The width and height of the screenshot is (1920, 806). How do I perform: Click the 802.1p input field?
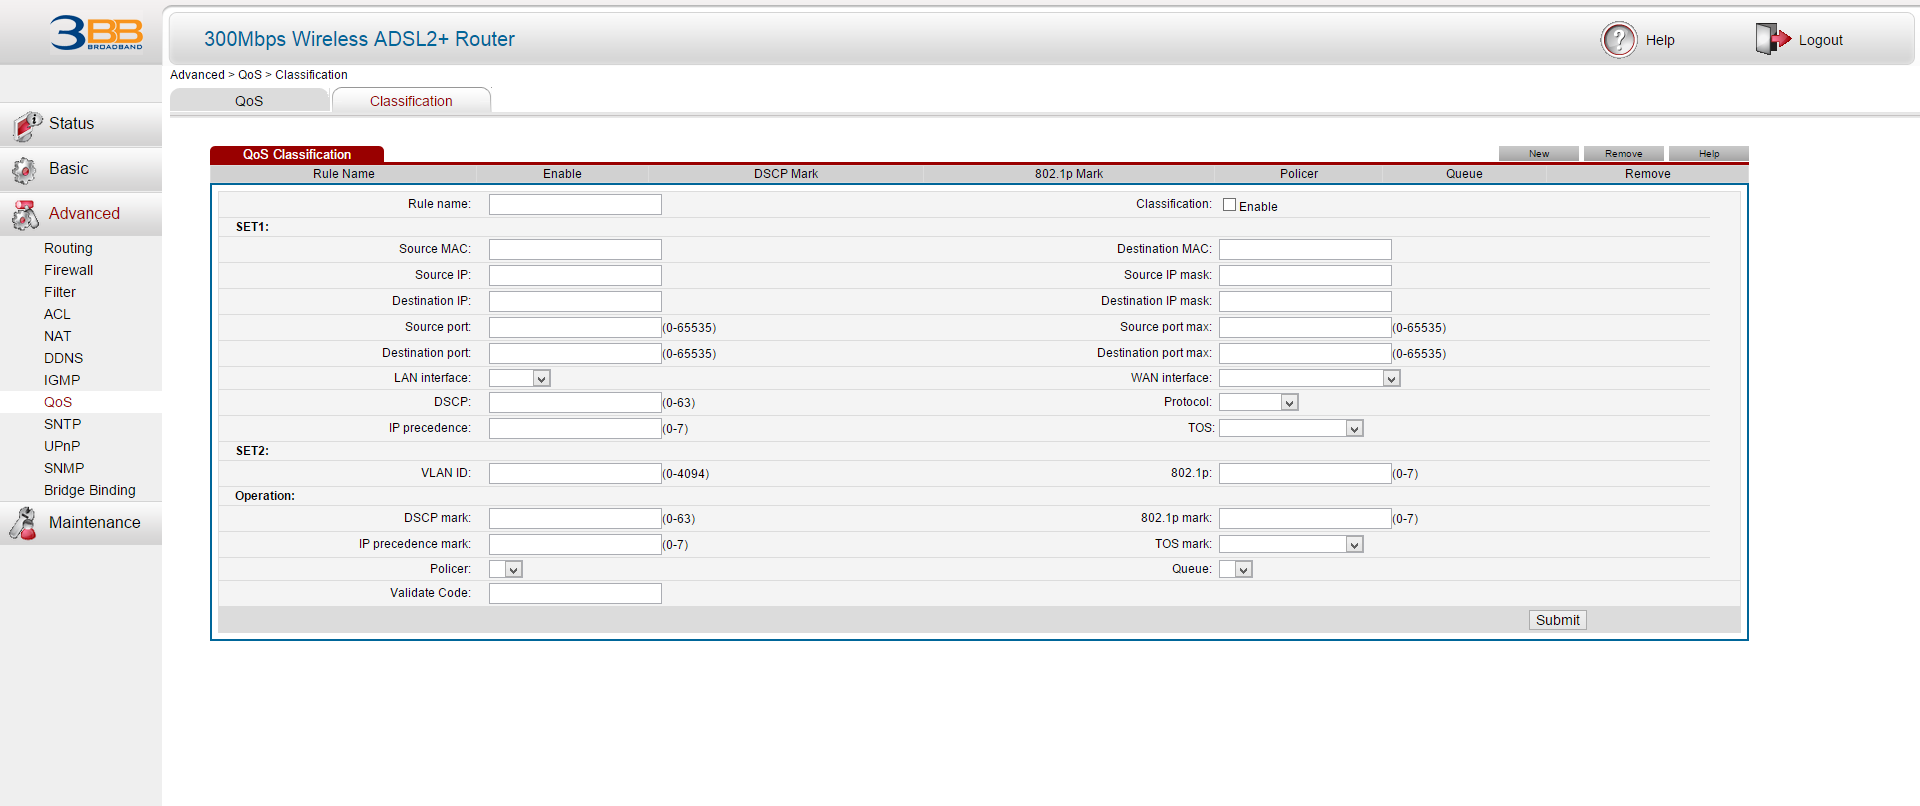tap(1305, 473)
